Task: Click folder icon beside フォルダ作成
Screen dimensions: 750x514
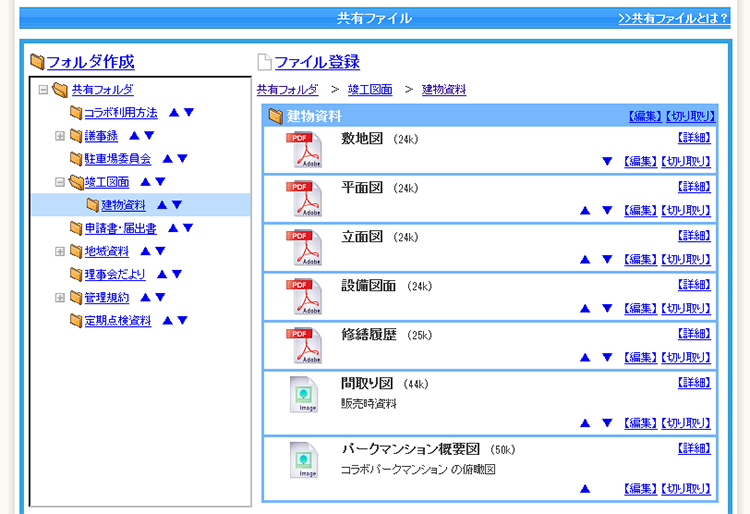Action: tap(37, 61)
